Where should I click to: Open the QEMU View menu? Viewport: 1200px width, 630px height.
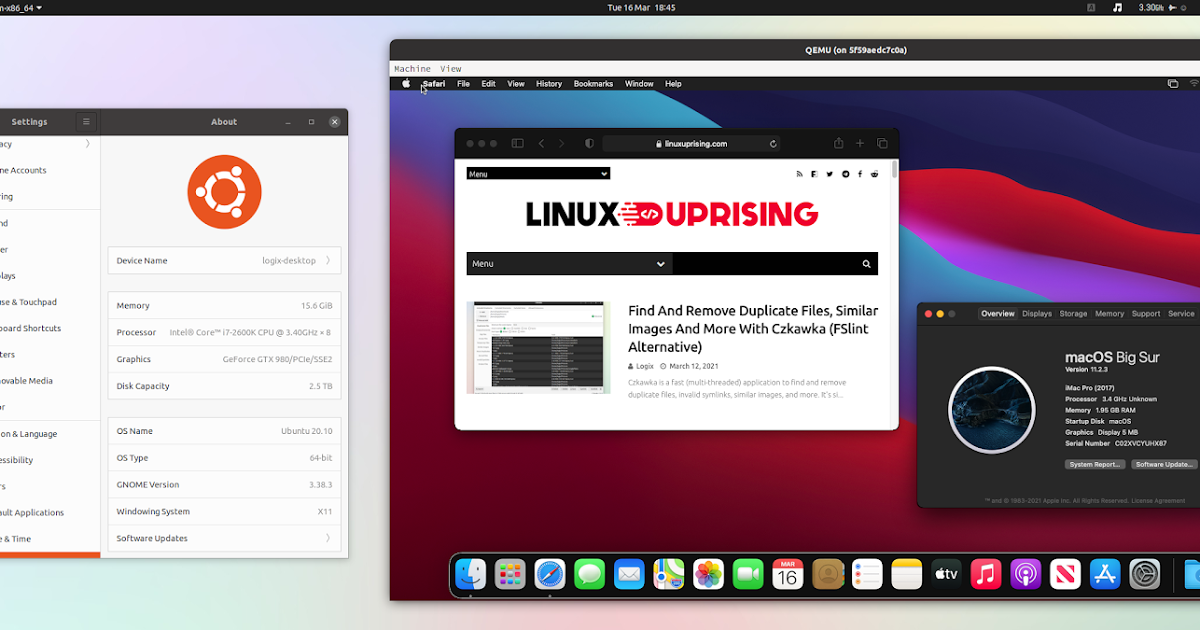coord(451,69)
